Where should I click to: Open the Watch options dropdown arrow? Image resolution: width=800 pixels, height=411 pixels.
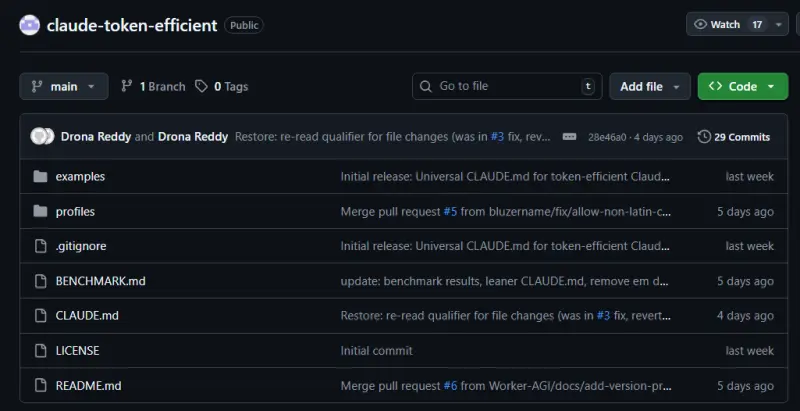tap(780, 25)
